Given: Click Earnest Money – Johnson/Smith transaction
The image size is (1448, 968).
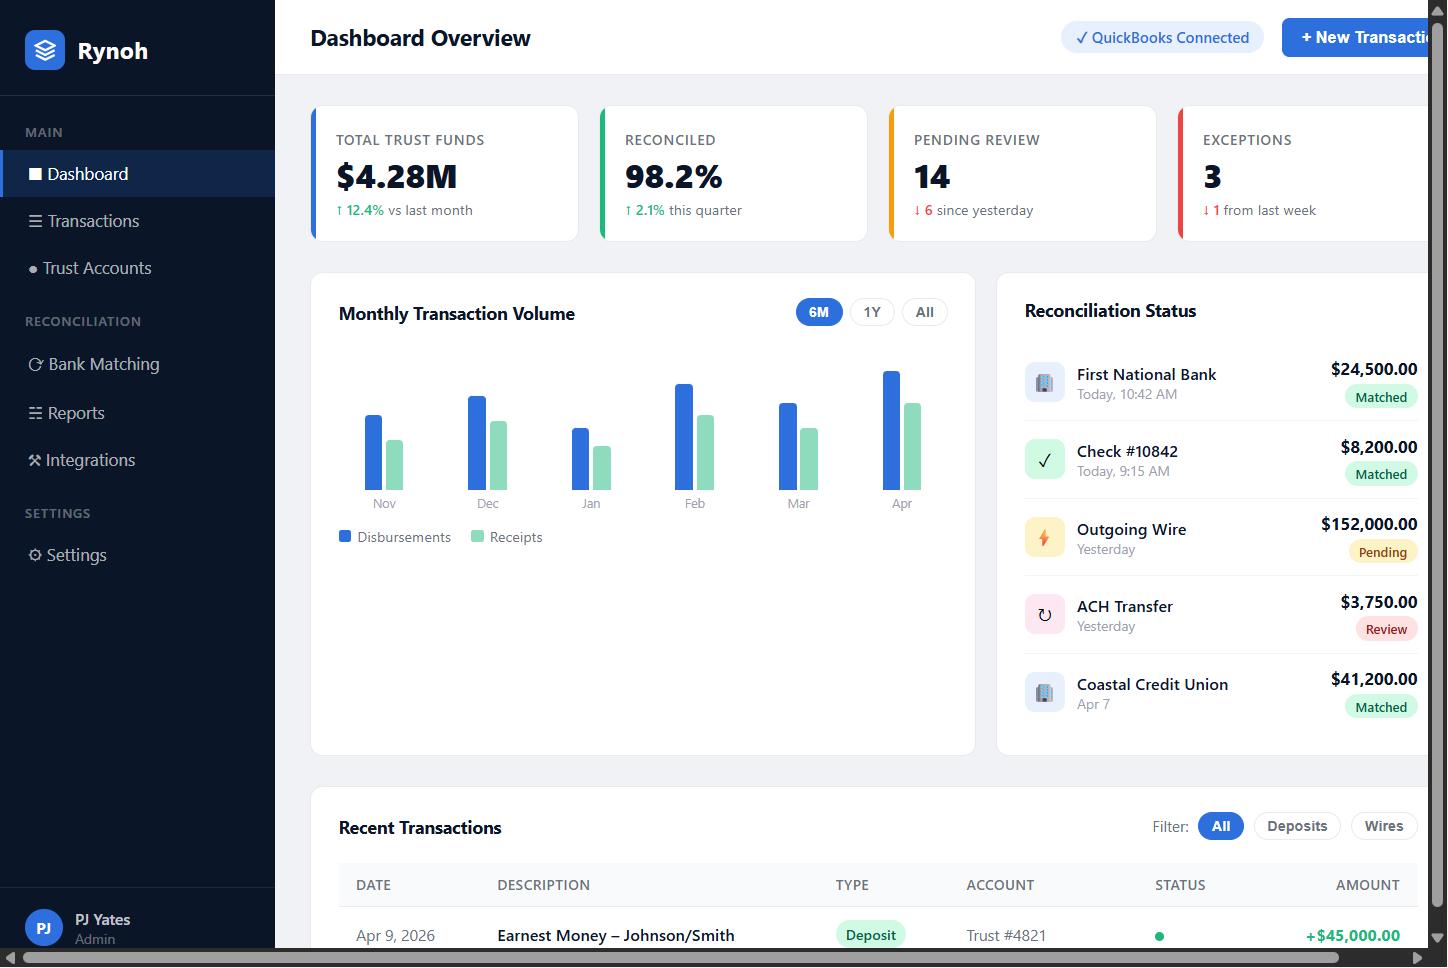Looking at the screenshot, I should [616, 935].
